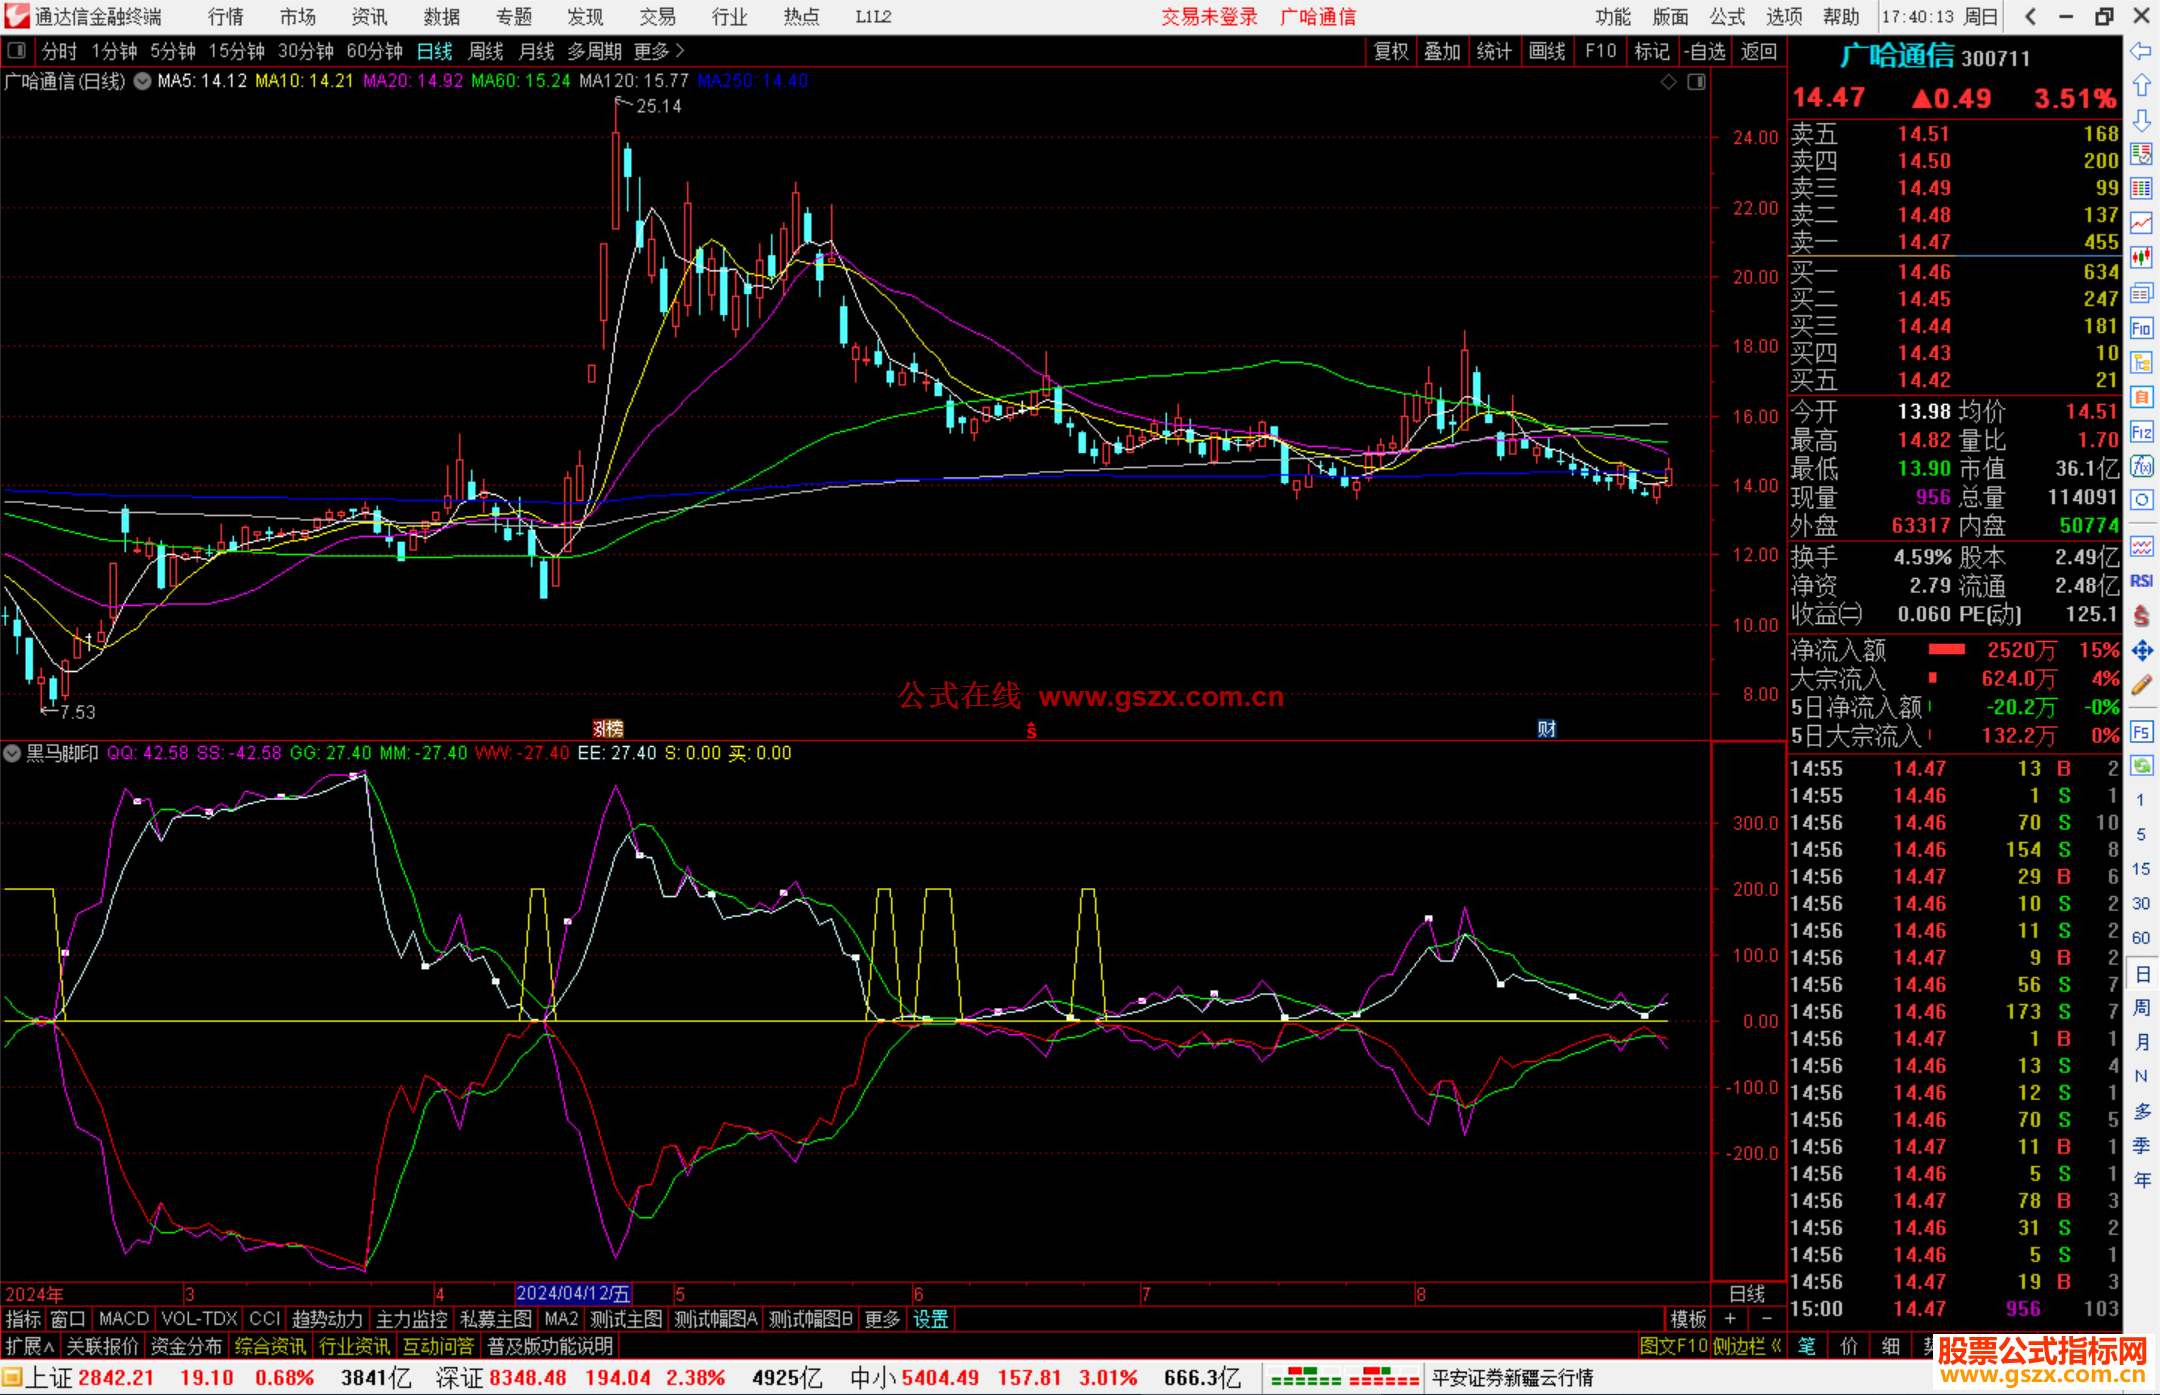Open the RSI indicator sidebar icon

[2141, 581]
